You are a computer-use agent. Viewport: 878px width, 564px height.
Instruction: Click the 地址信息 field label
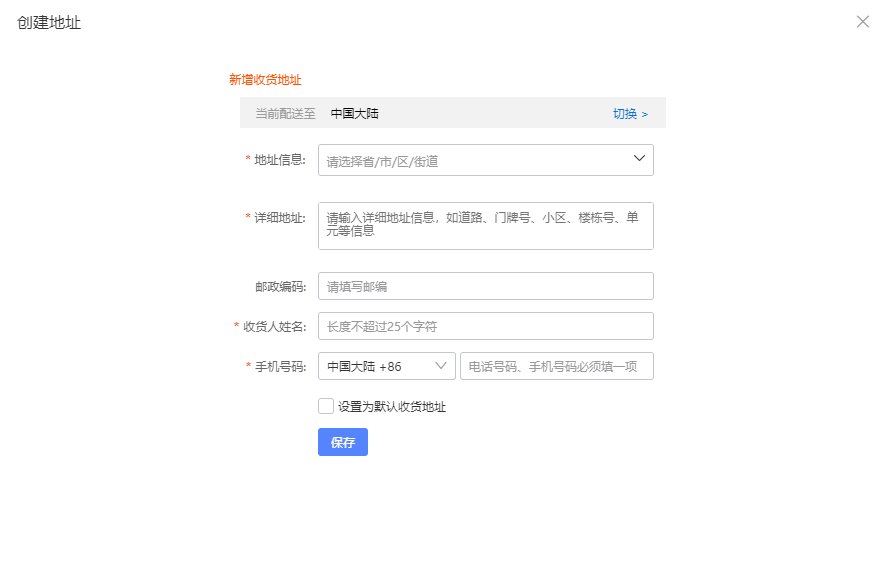click(x=279, y=160)
